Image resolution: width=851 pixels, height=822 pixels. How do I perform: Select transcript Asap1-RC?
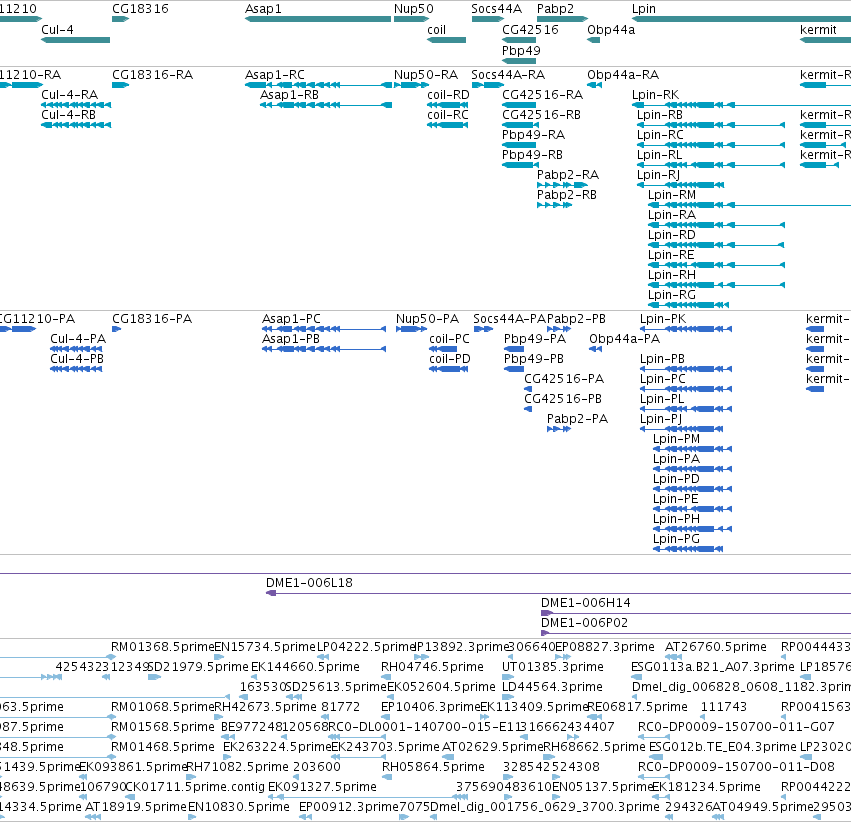(x=318, y=85)
